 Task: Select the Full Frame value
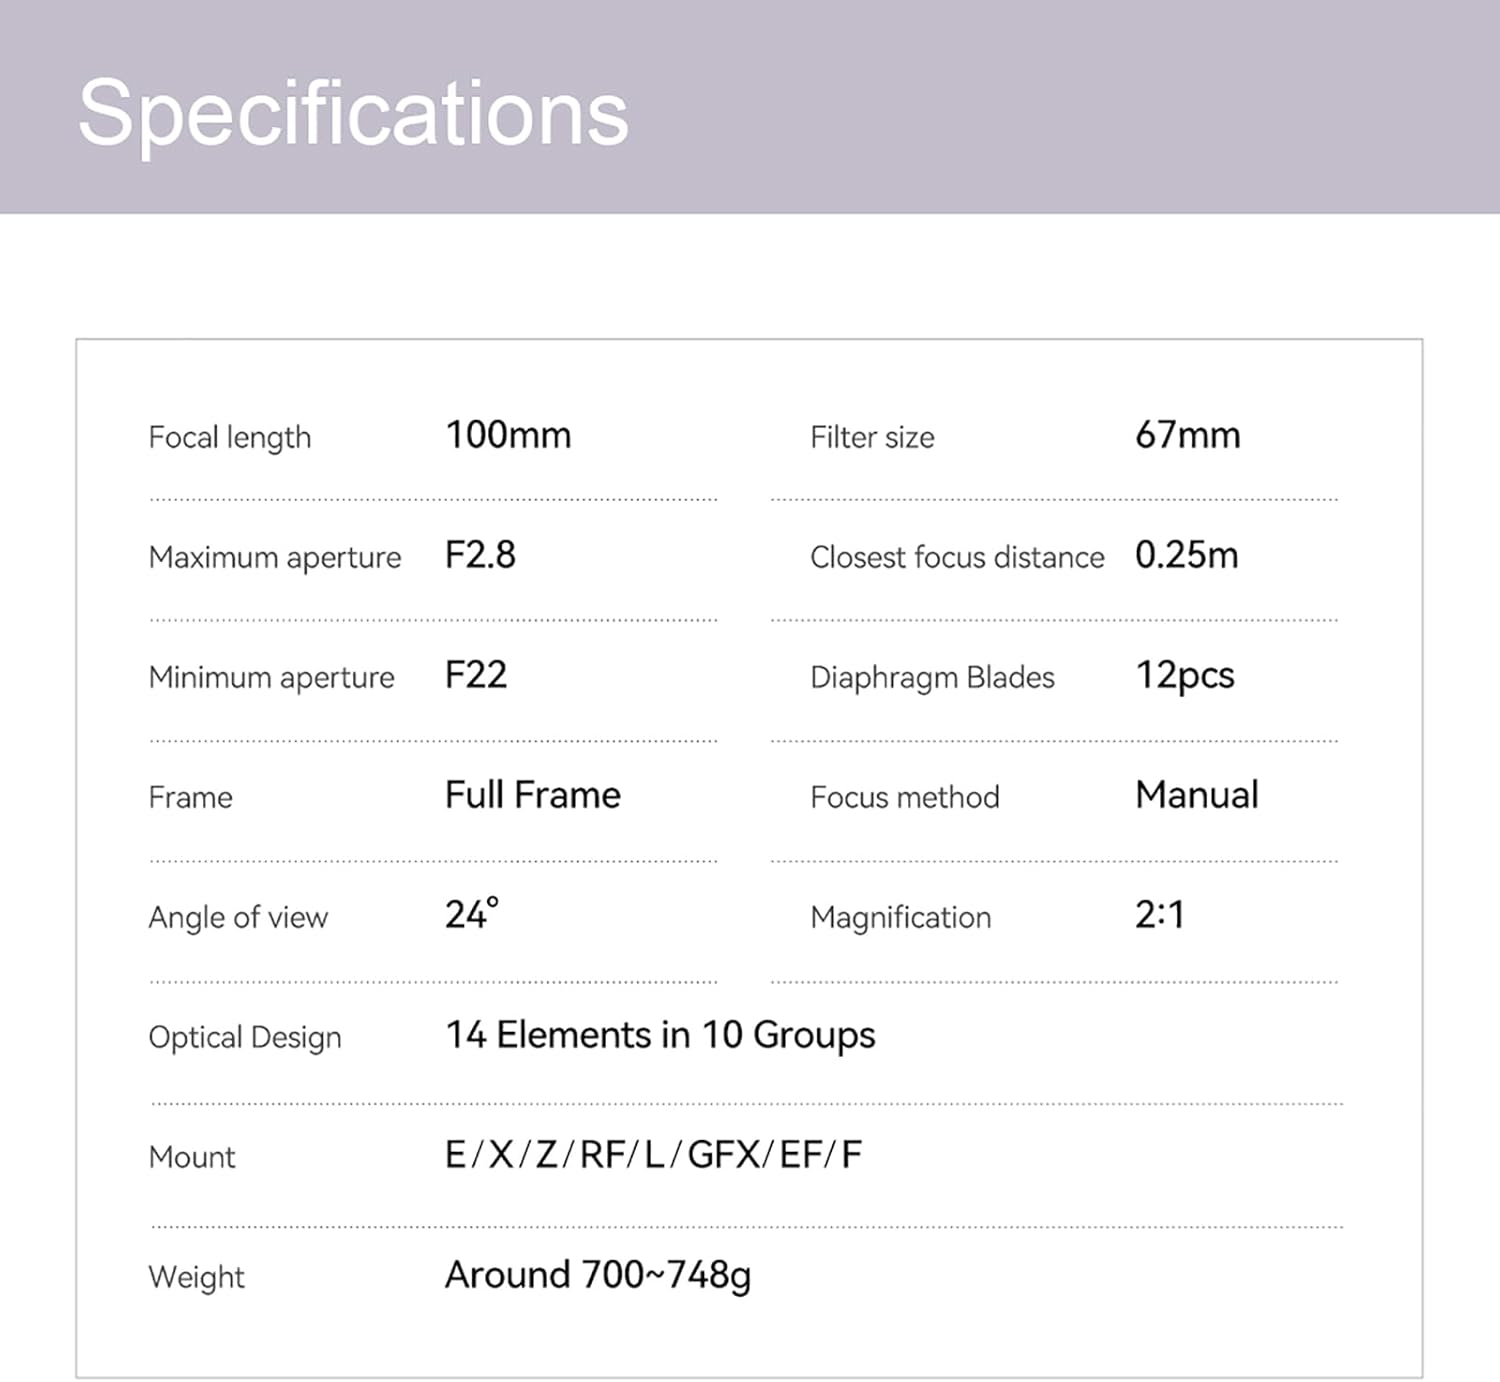[x=533, y=795]
